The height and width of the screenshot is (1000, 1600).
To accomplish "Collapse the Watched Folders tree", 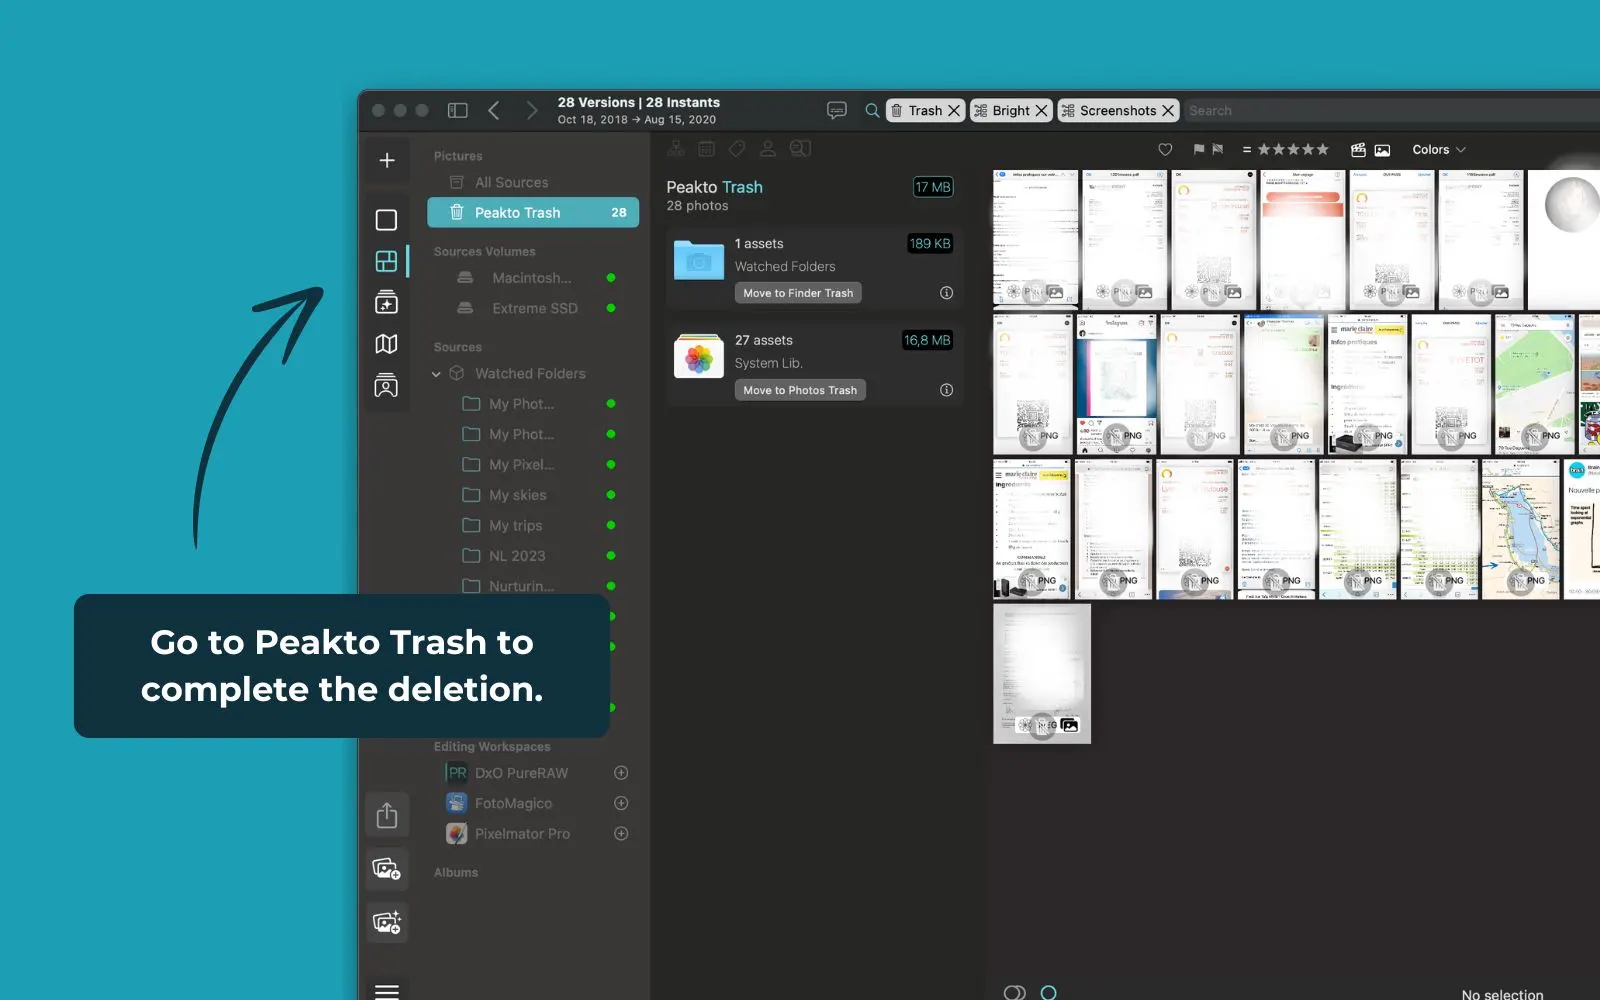I will coord(436,374).
